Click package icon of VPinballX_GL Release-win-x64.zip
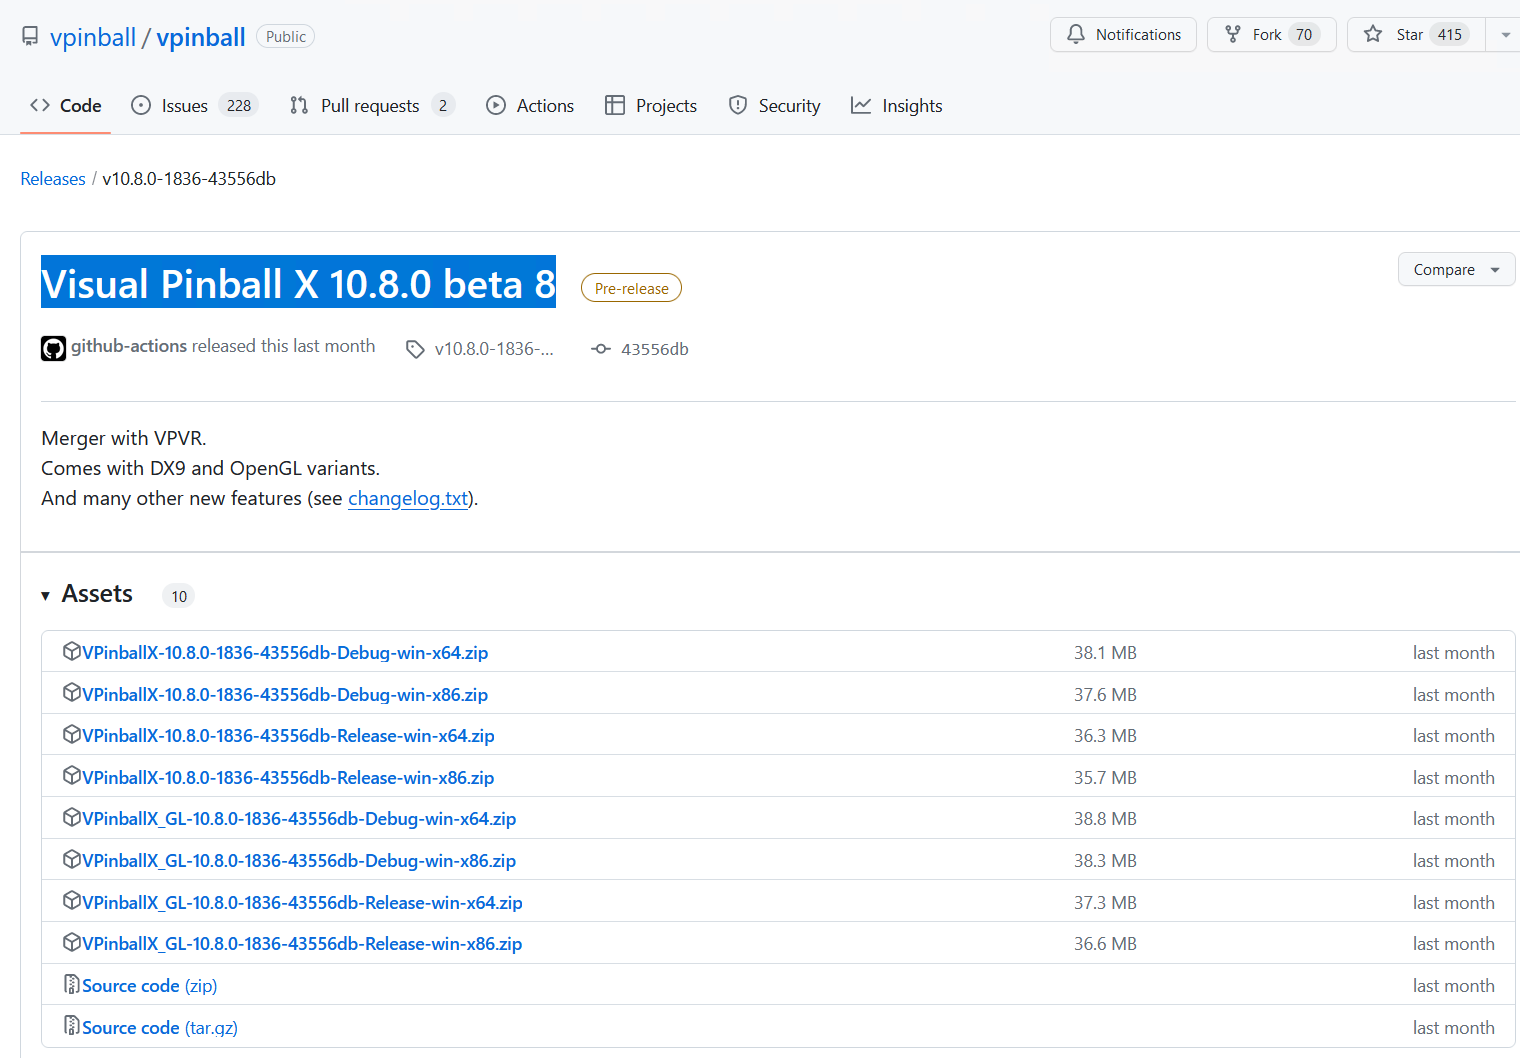 click(71, 901)
